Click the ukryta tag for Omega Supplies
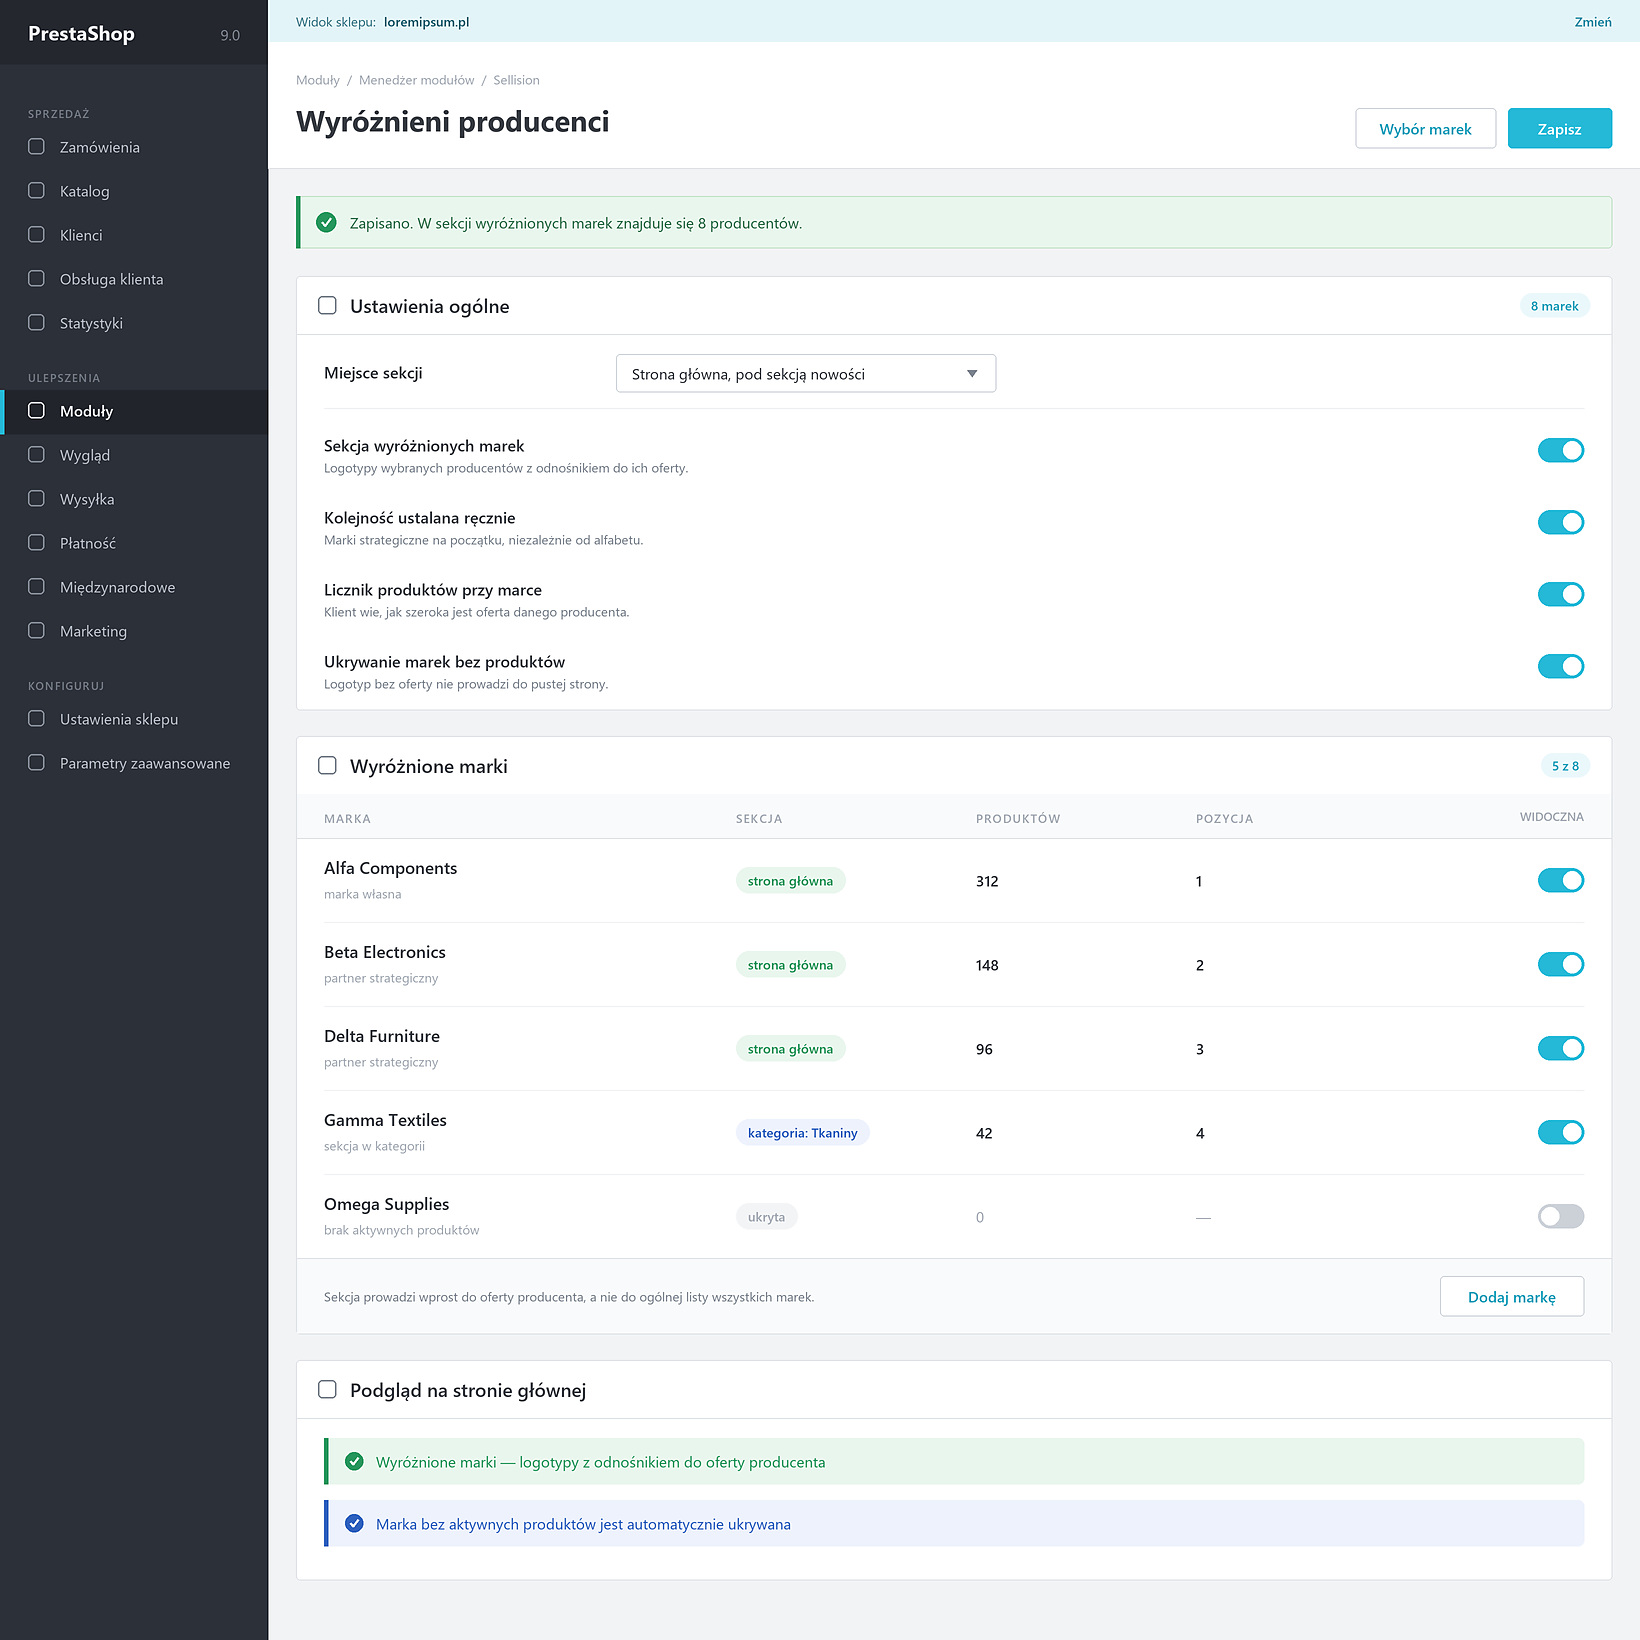The width and height of the screenshot is (1640, 1640). click(x=767, y=1217)
